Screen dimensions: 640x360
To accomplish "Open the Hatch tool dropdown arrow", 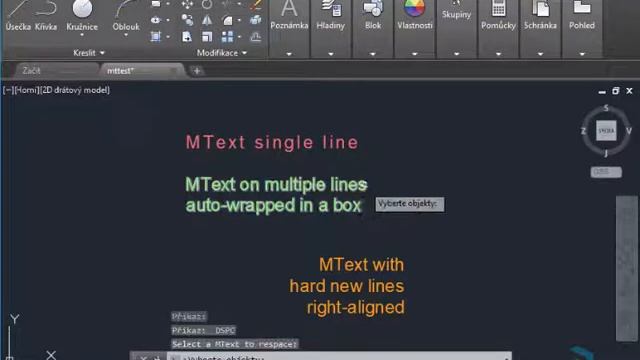I will (x=168, y=37).
